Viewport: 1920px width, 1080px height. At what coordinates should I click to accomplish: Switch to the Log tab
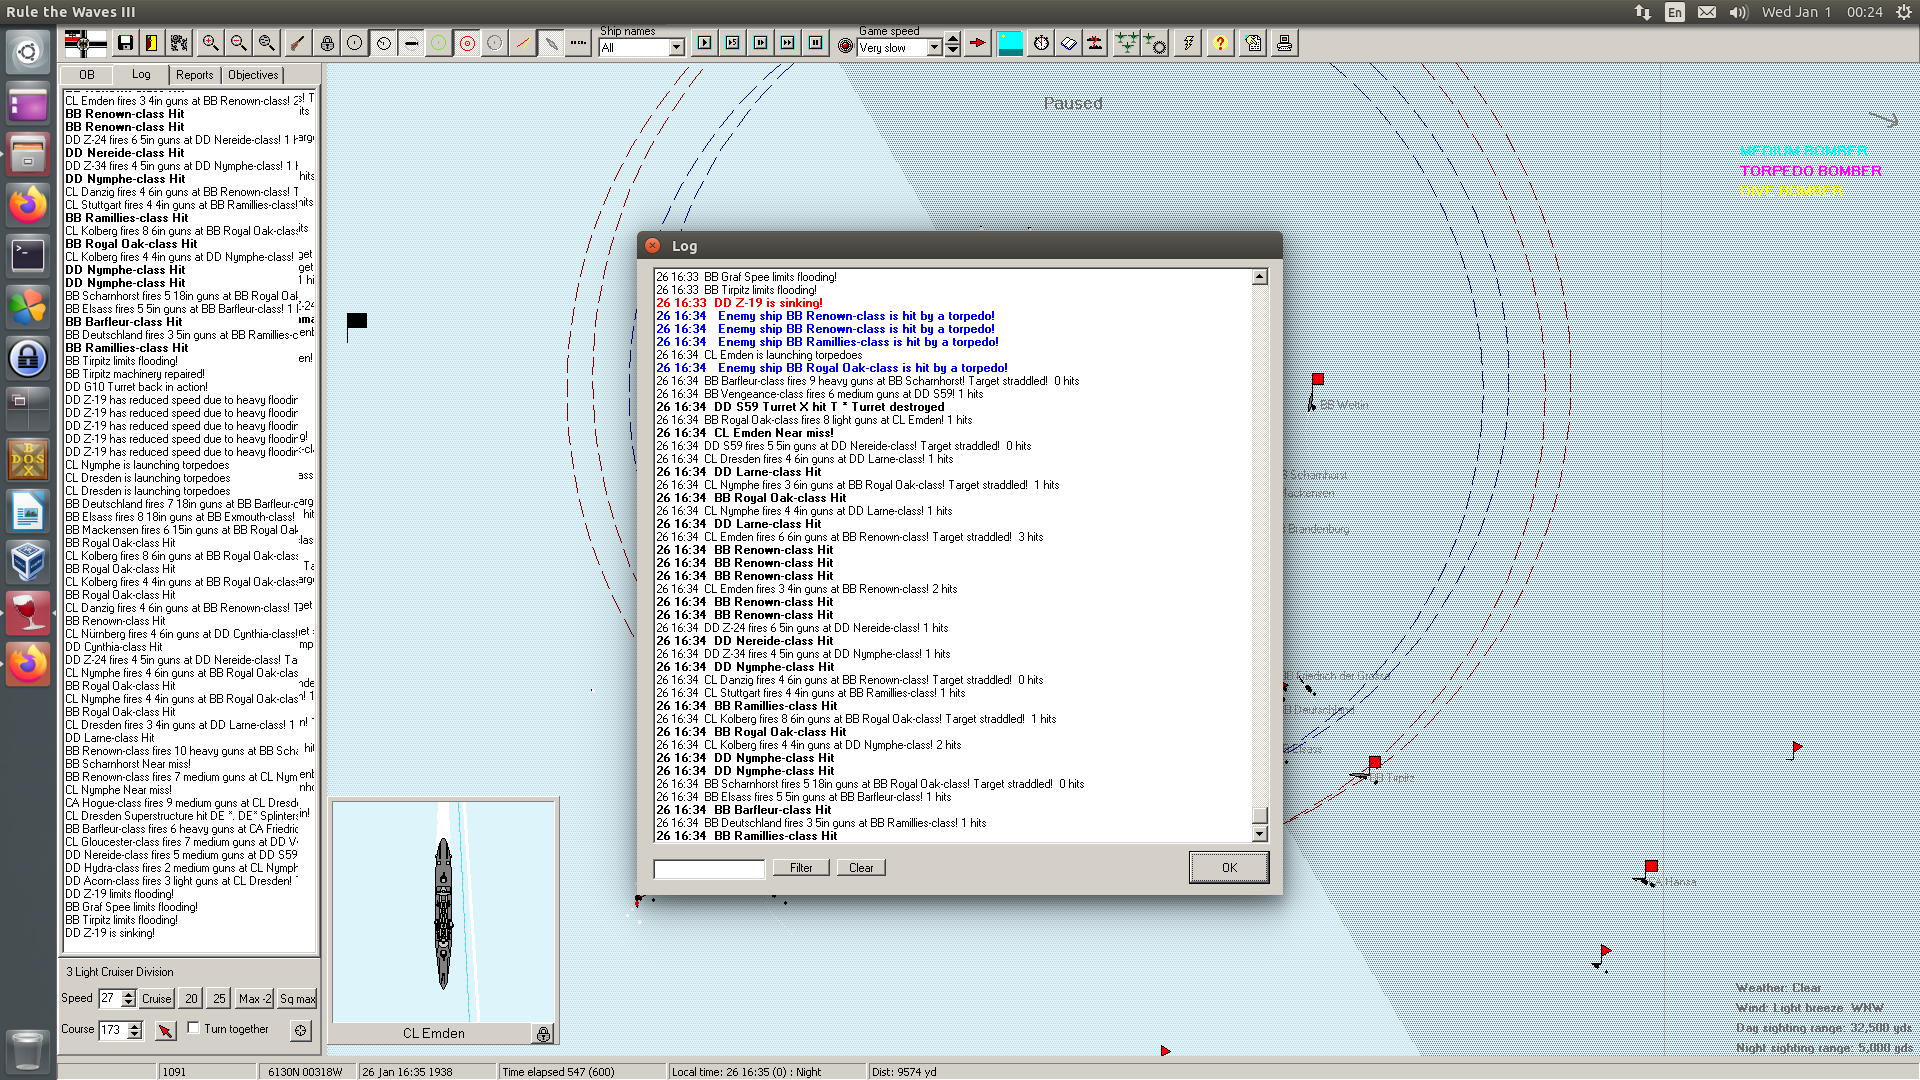pos(141,75)
